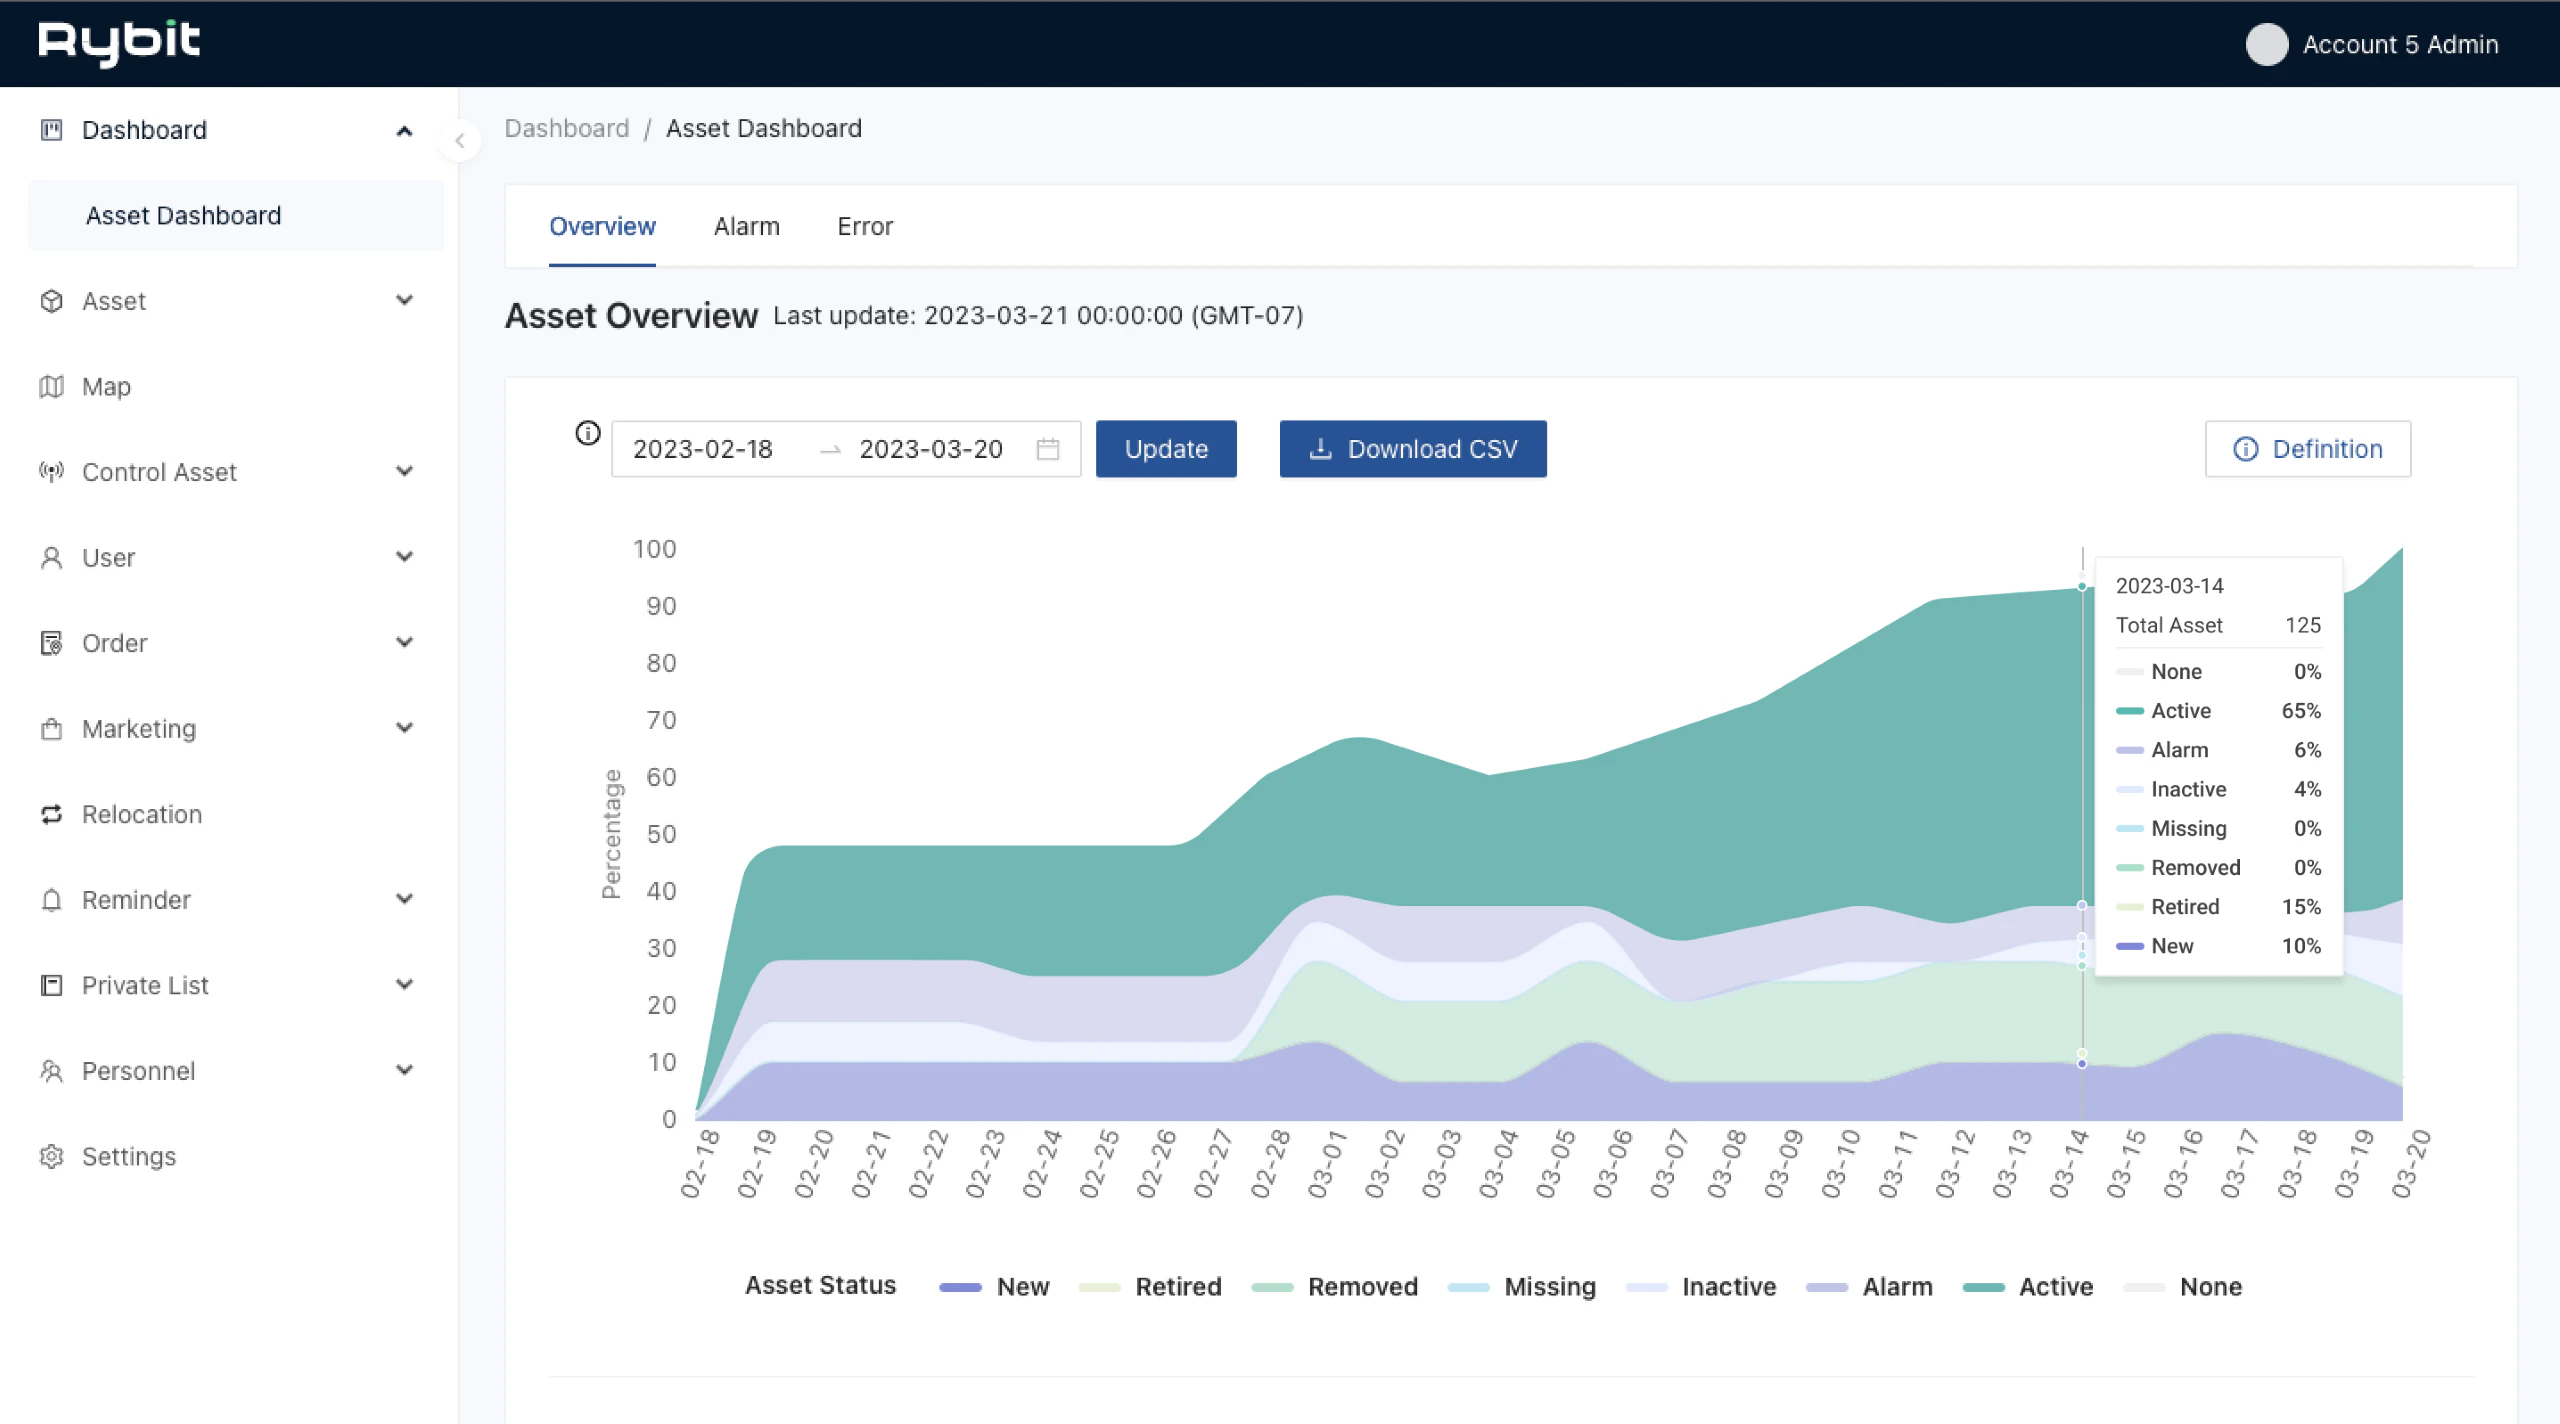Open the Error tab
The width and height of the screenshot is (2560, 1424).
[x=864, y=227]
